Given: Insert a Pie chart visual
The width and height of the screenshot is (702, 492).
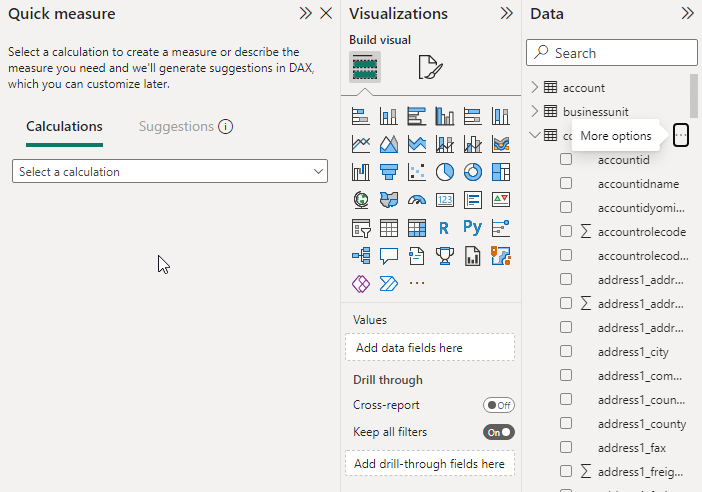Looking at the screenshot, I should 445,172.
